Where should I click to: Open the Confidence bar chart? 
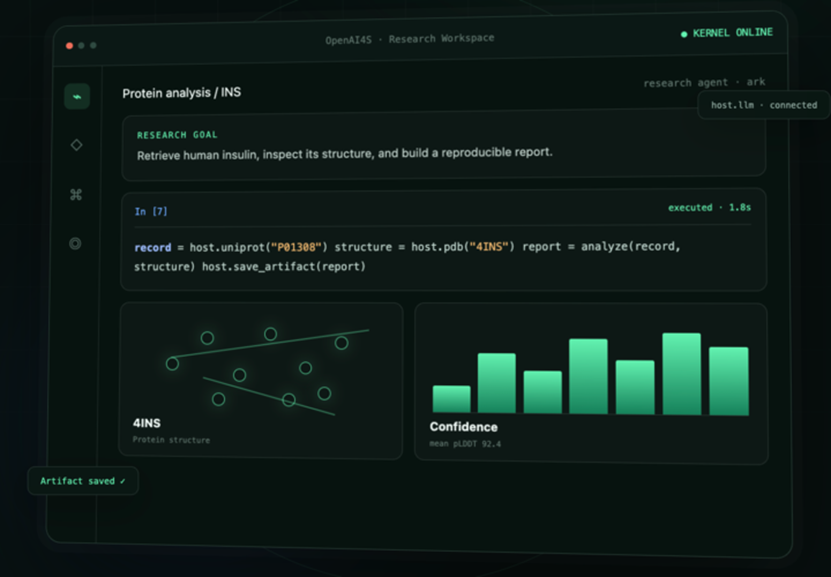click(590, 374)
